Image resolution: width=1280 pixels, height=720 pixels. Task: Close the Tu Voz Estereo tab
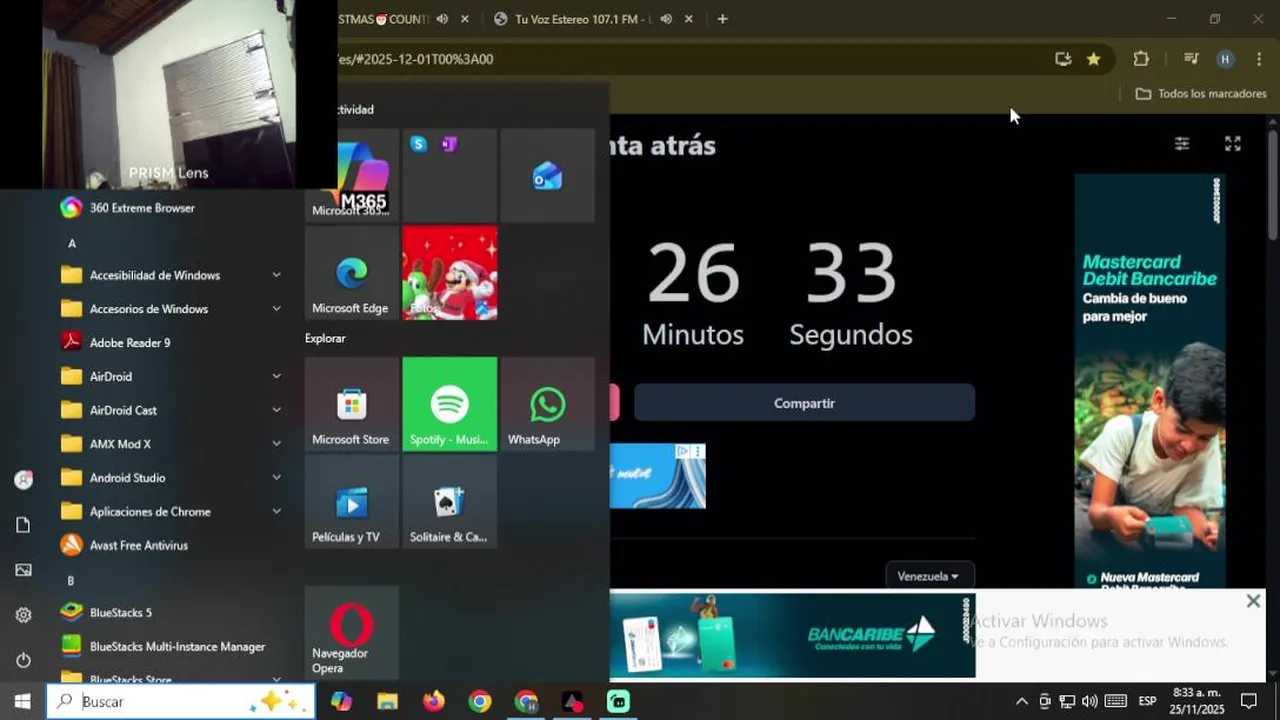pyautogui.click(x=689, y=19)
